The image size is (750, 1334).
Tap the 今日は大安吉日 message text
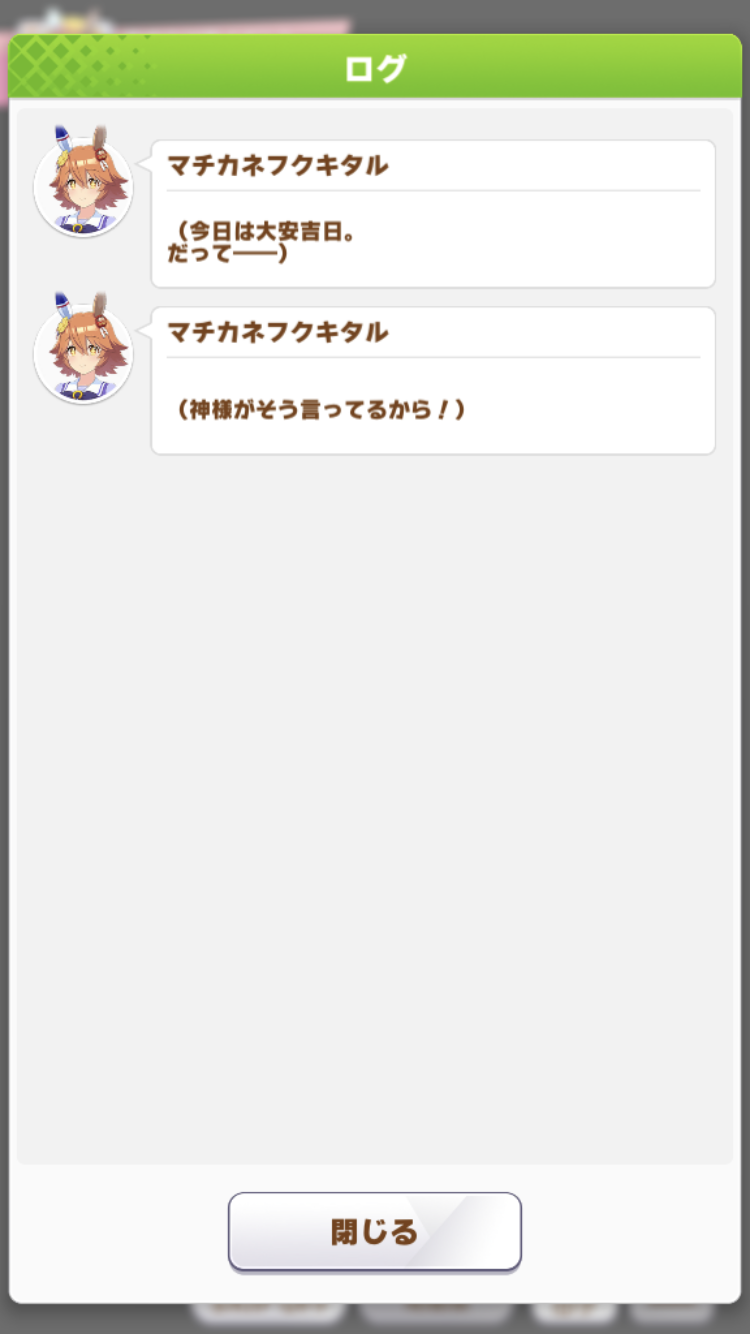point(262,242)
